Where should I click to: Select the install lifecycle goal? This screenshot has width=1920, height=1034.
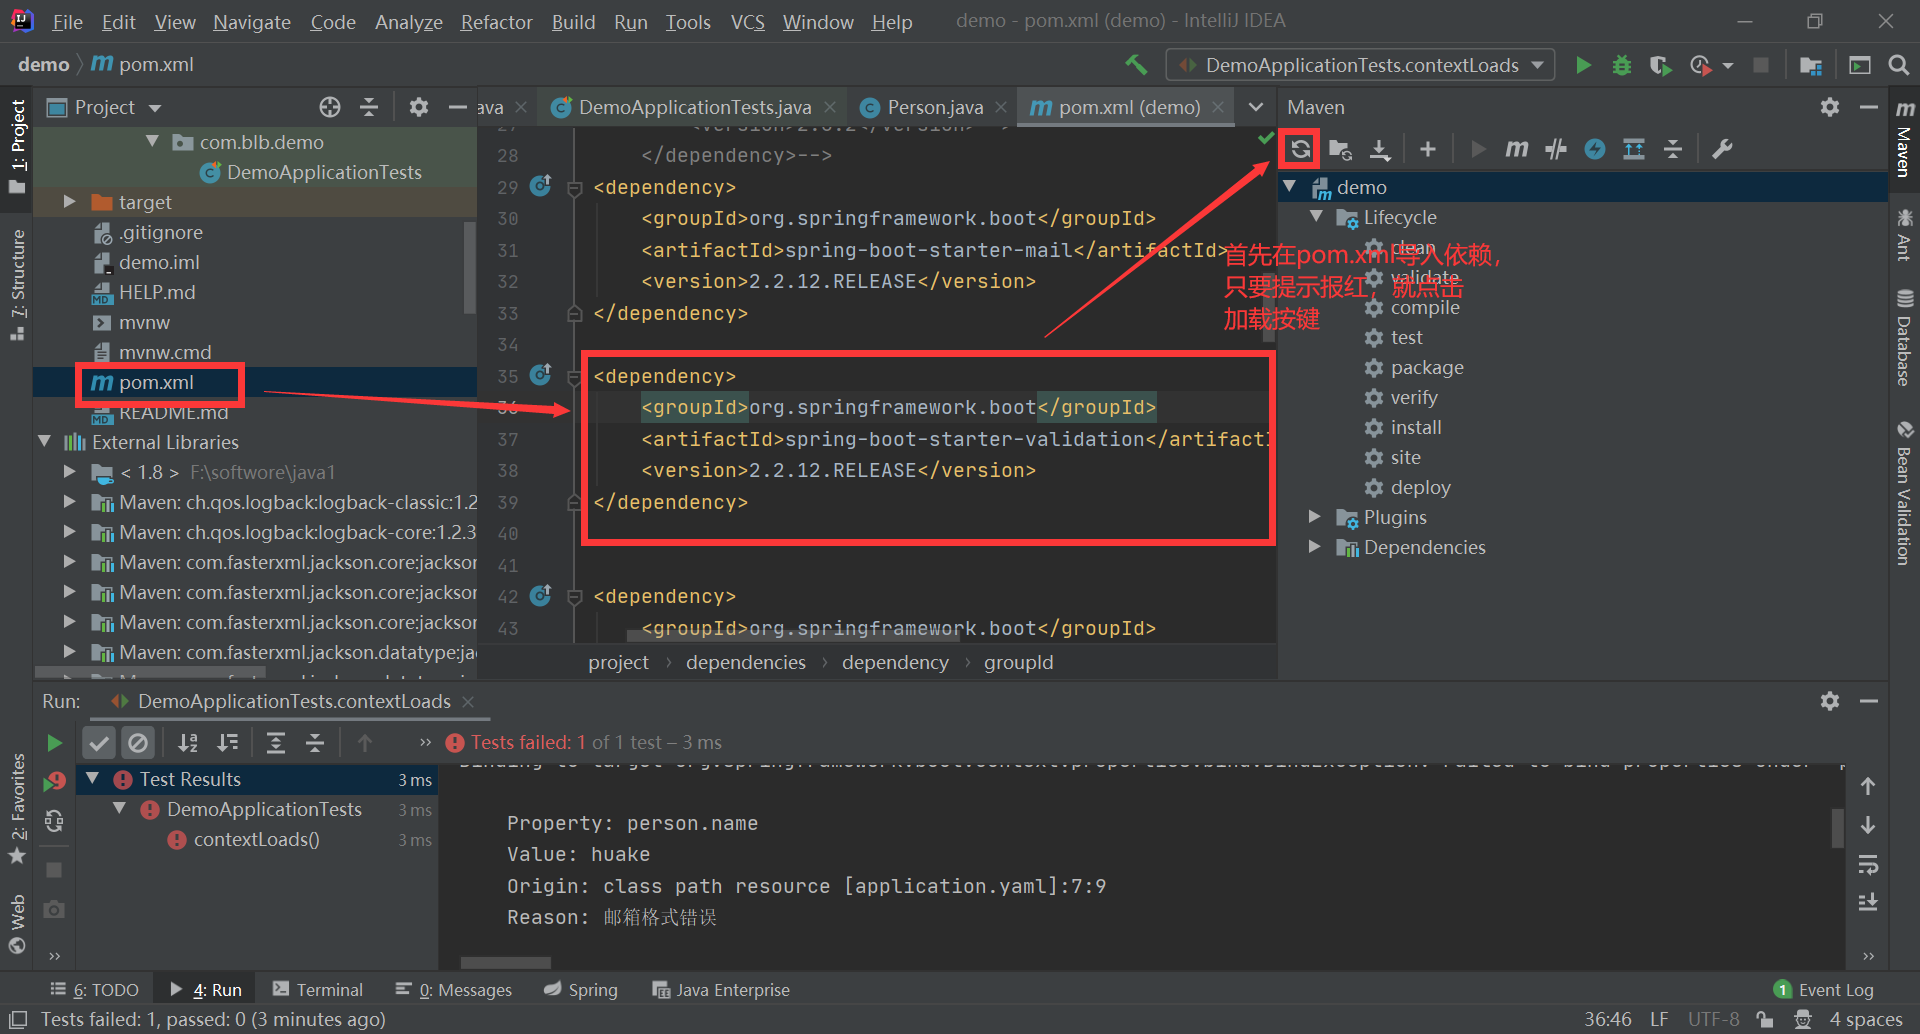pos(1416,428)
